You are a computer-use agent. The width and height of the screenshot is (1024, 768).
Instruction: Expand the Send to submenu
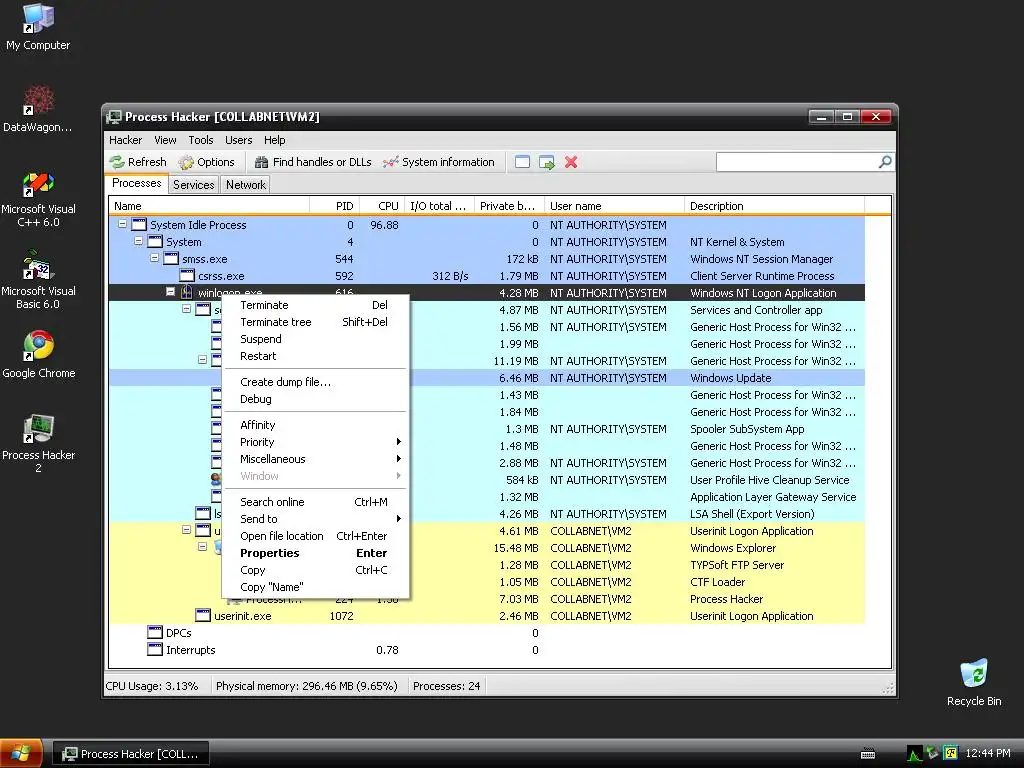pyautogui.click(x=315, y=519)
